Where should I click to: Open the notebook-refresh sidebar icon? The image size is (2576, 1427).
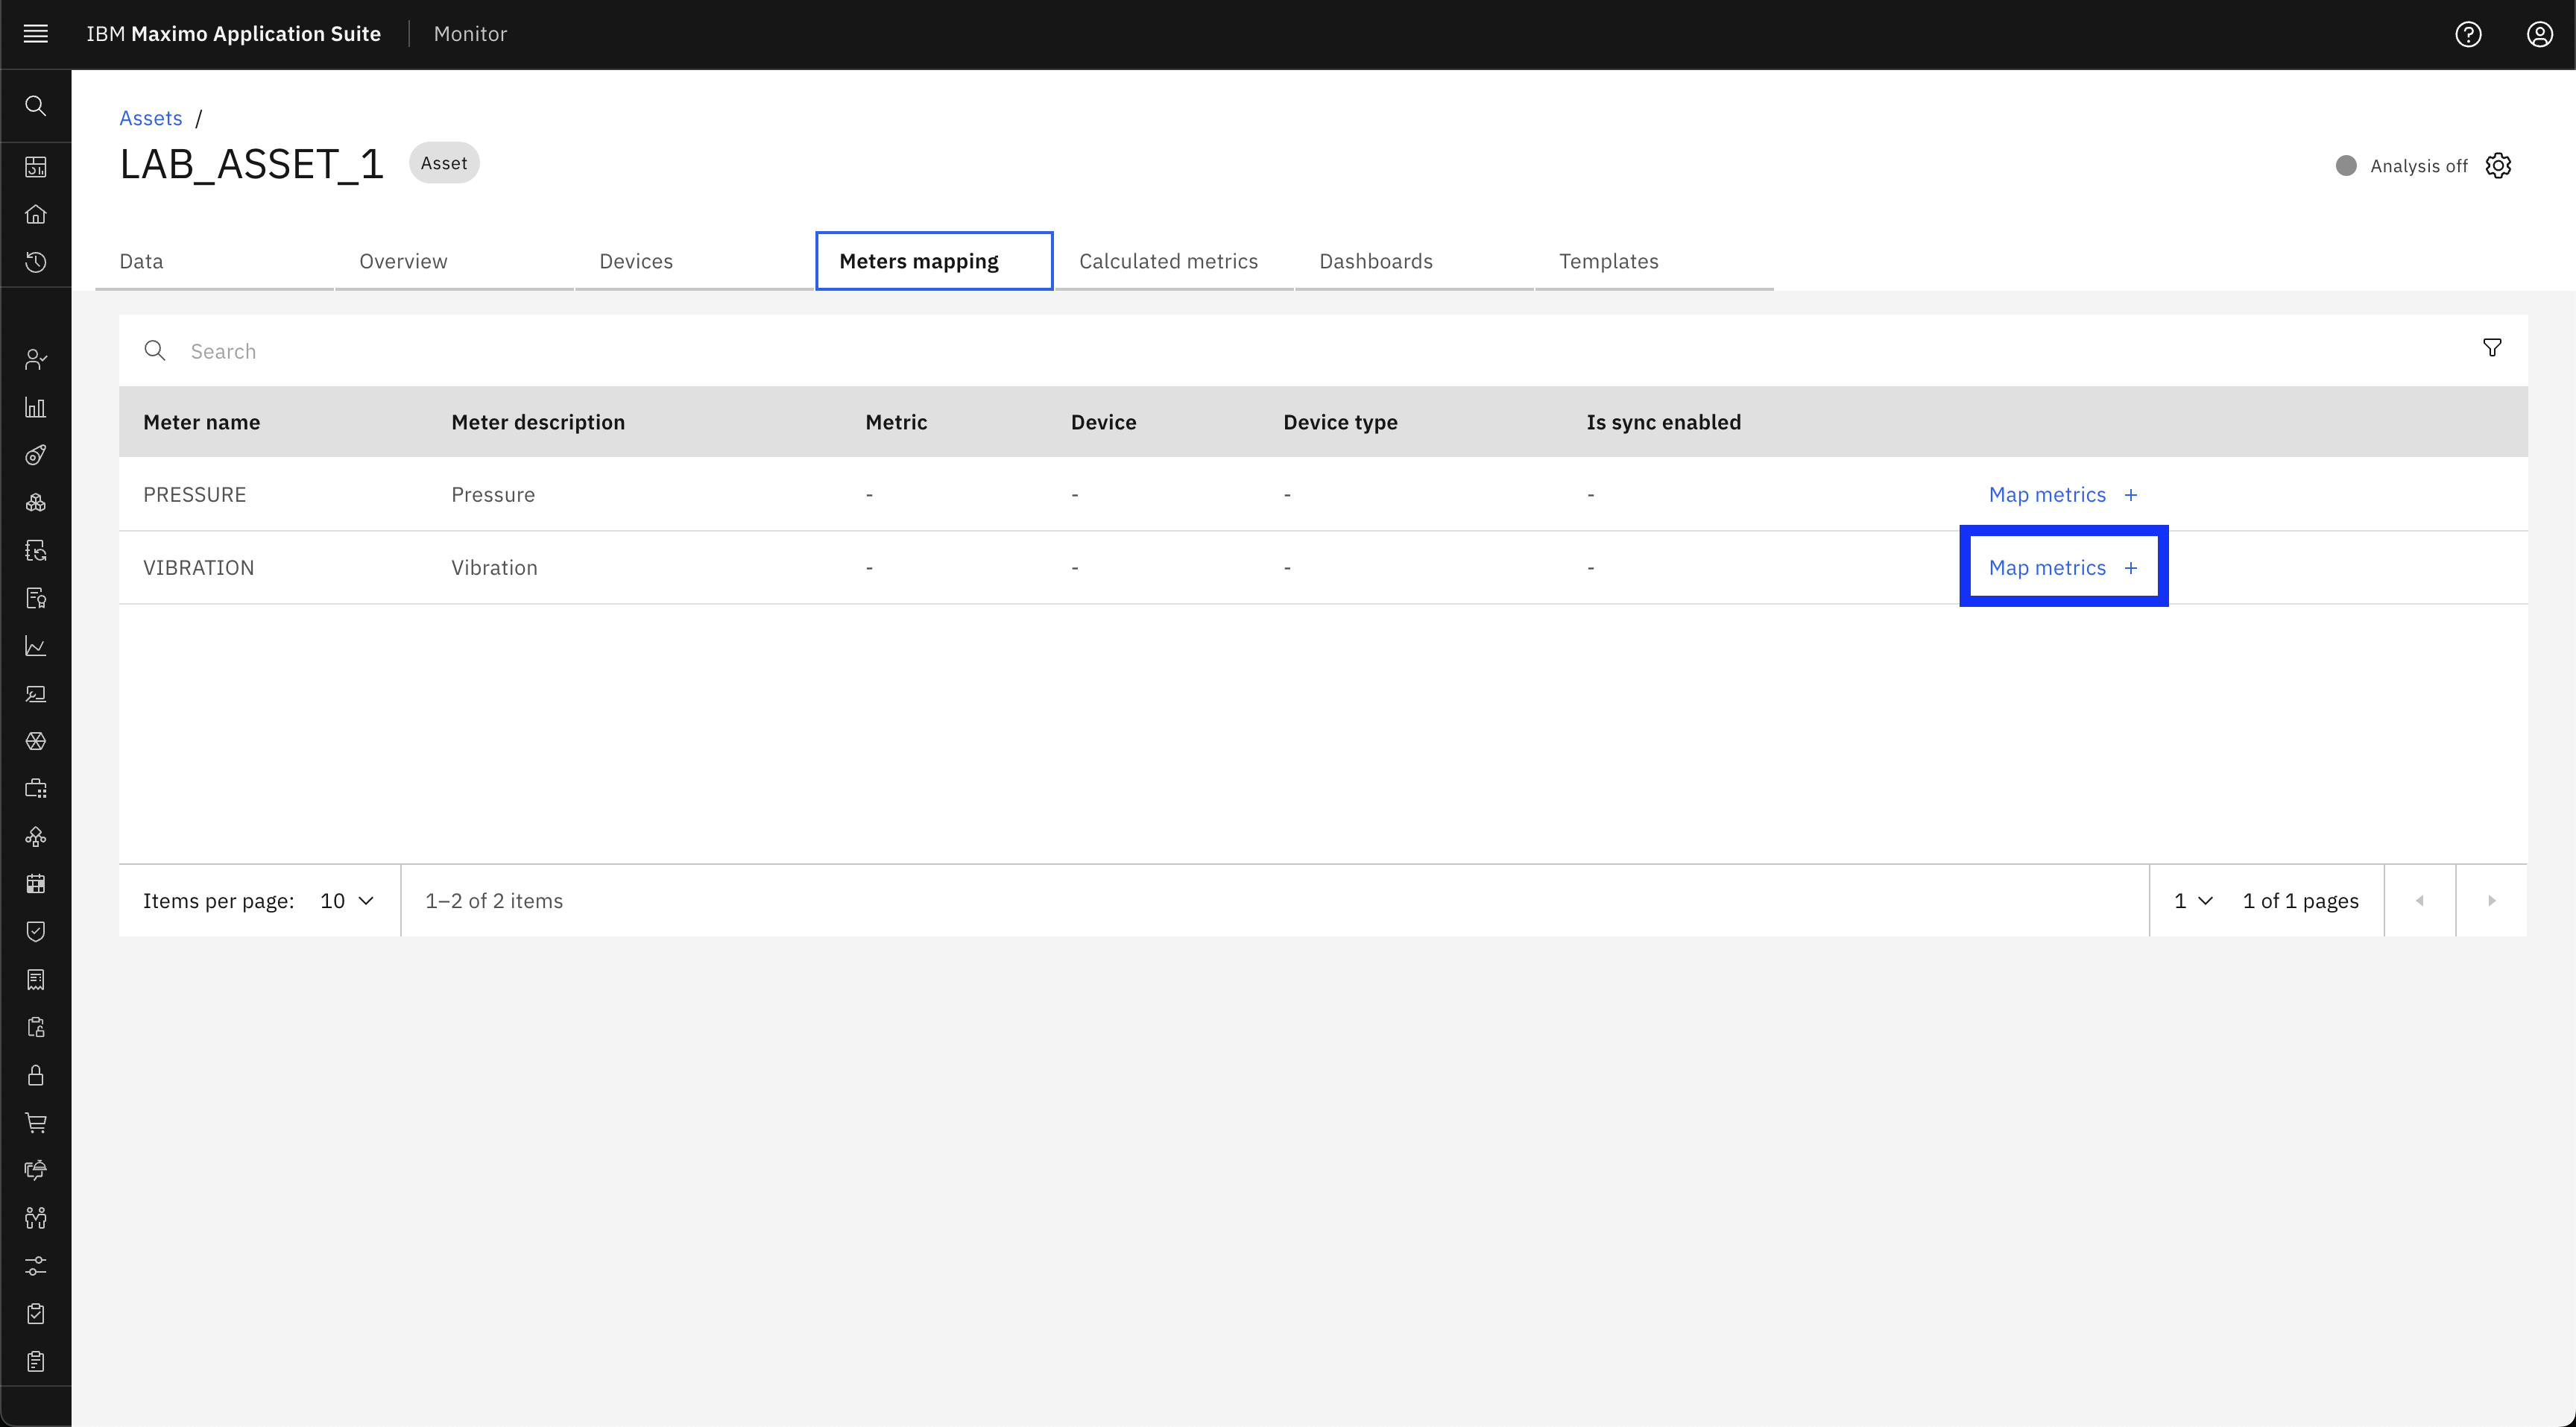36,550
